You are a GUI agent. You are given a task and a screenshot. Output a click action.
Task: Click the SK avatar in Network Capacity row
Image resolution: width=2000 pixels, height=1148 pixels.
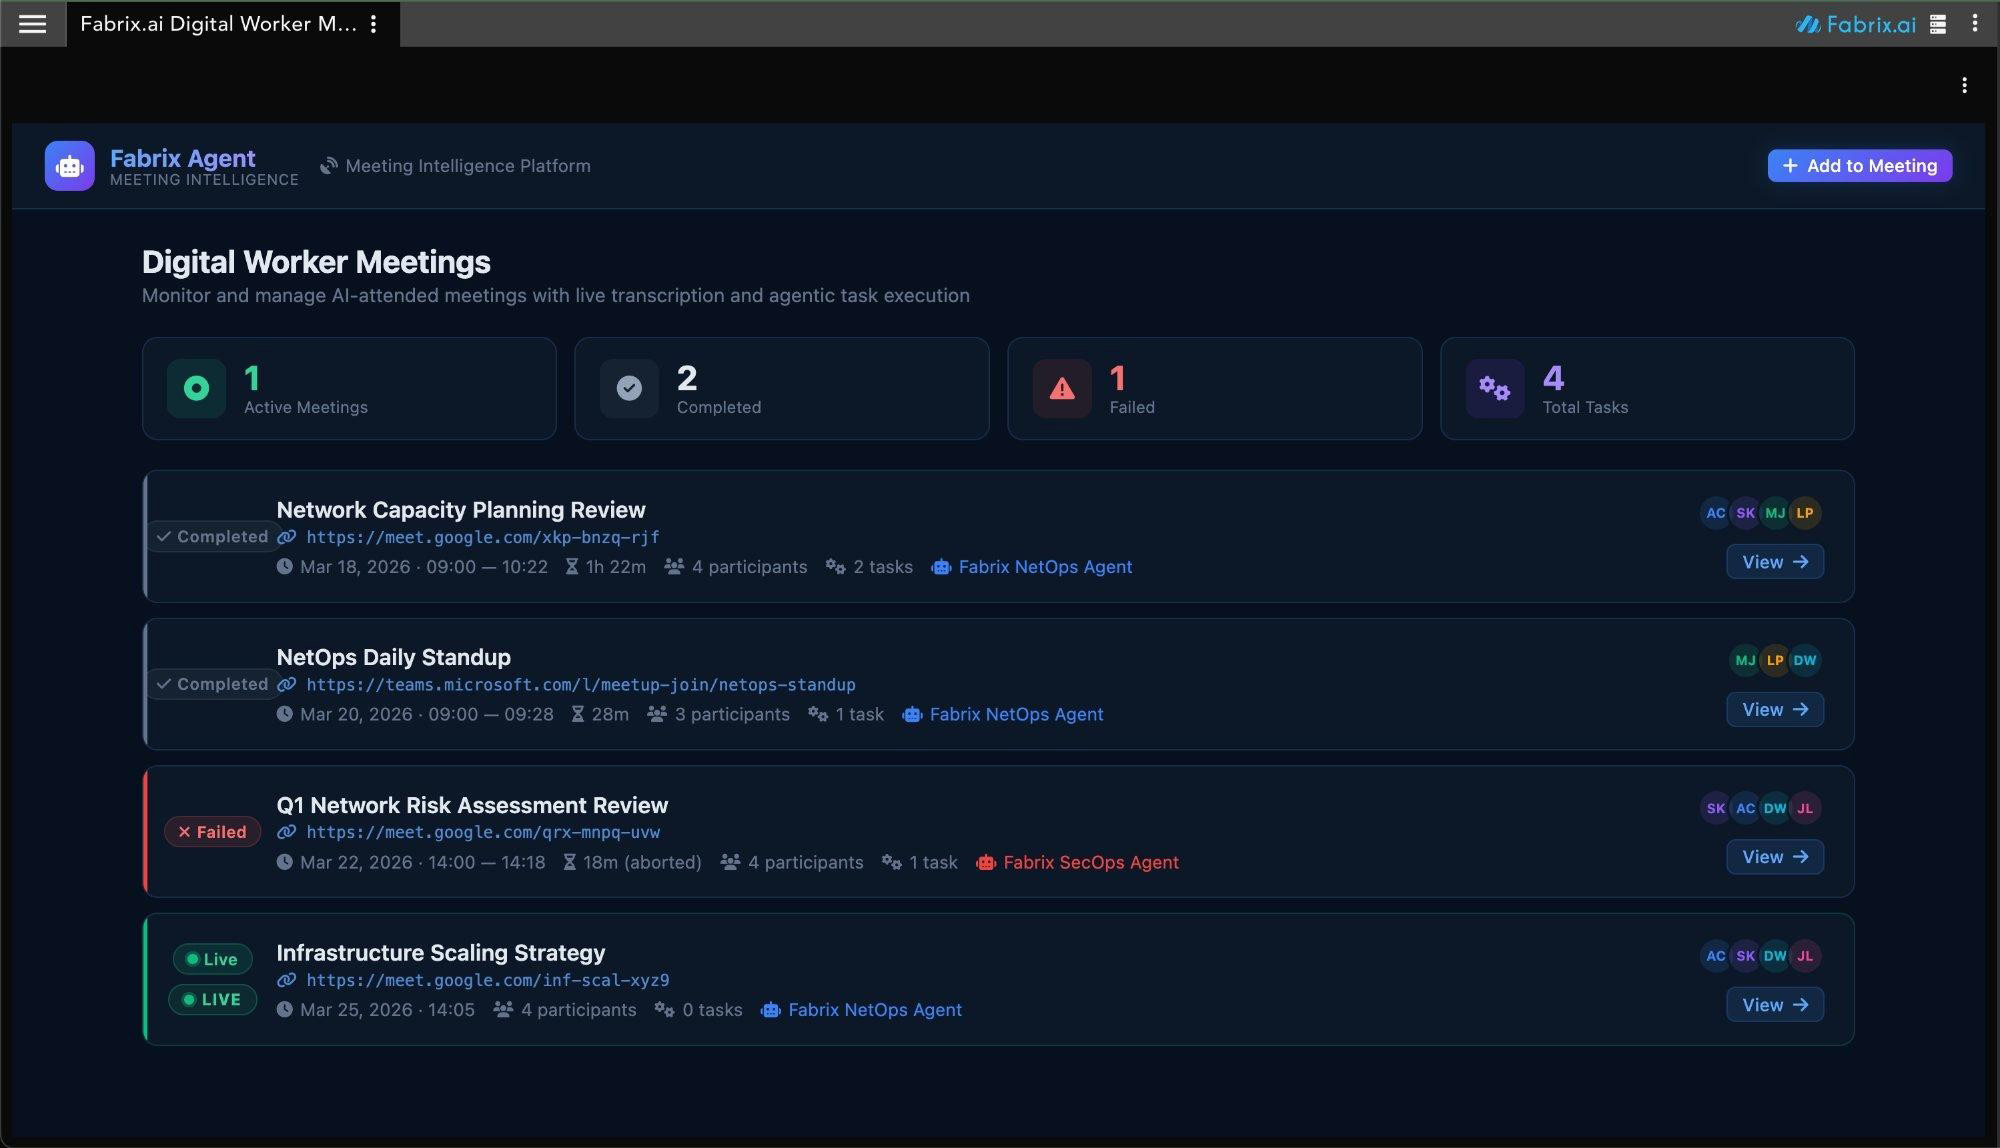point(1745,513)
